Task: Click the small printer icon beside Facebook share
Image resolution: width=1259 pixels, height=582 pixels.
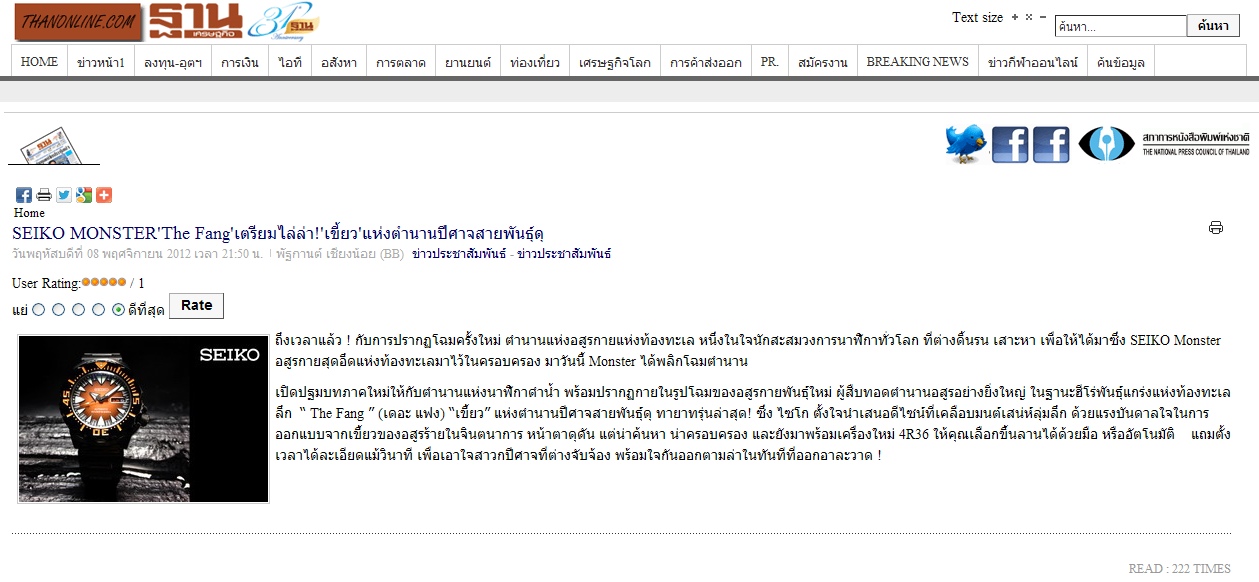Action: (x=44, y=195)
